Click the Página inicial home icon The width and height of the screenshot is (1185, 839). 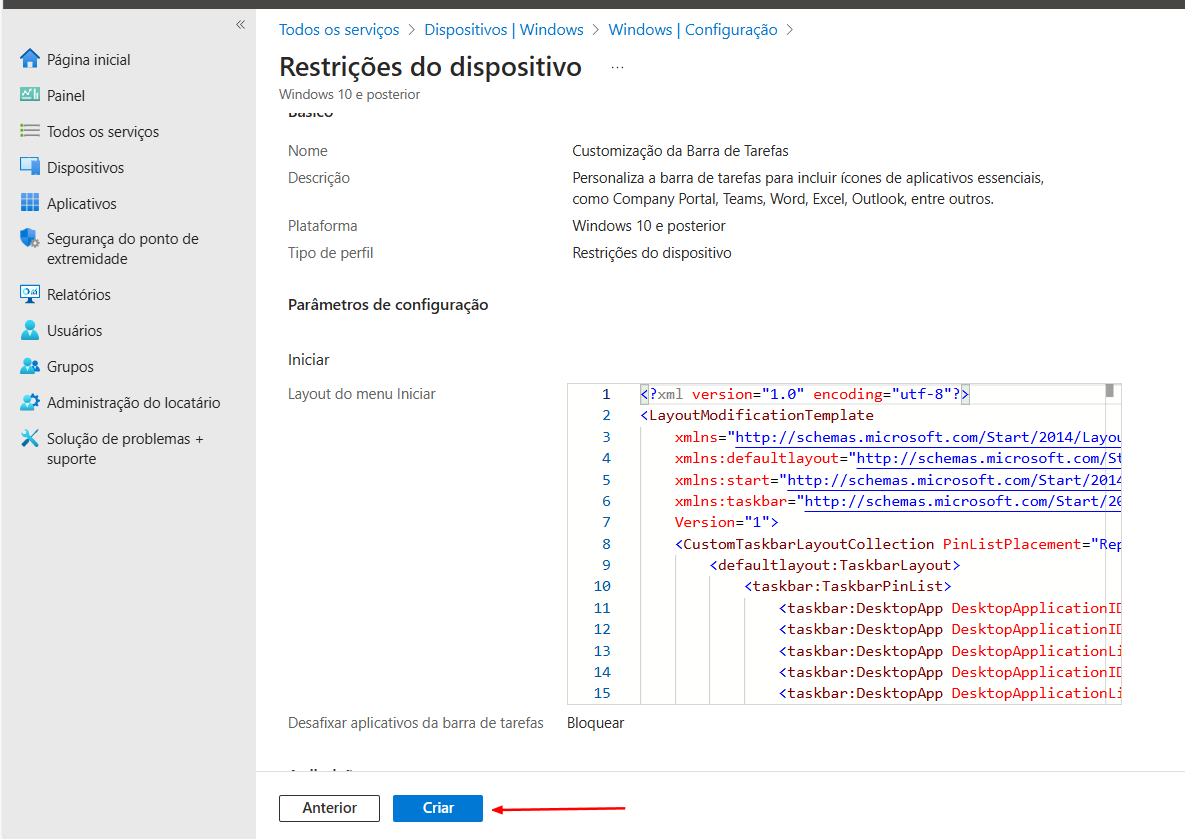29,59
